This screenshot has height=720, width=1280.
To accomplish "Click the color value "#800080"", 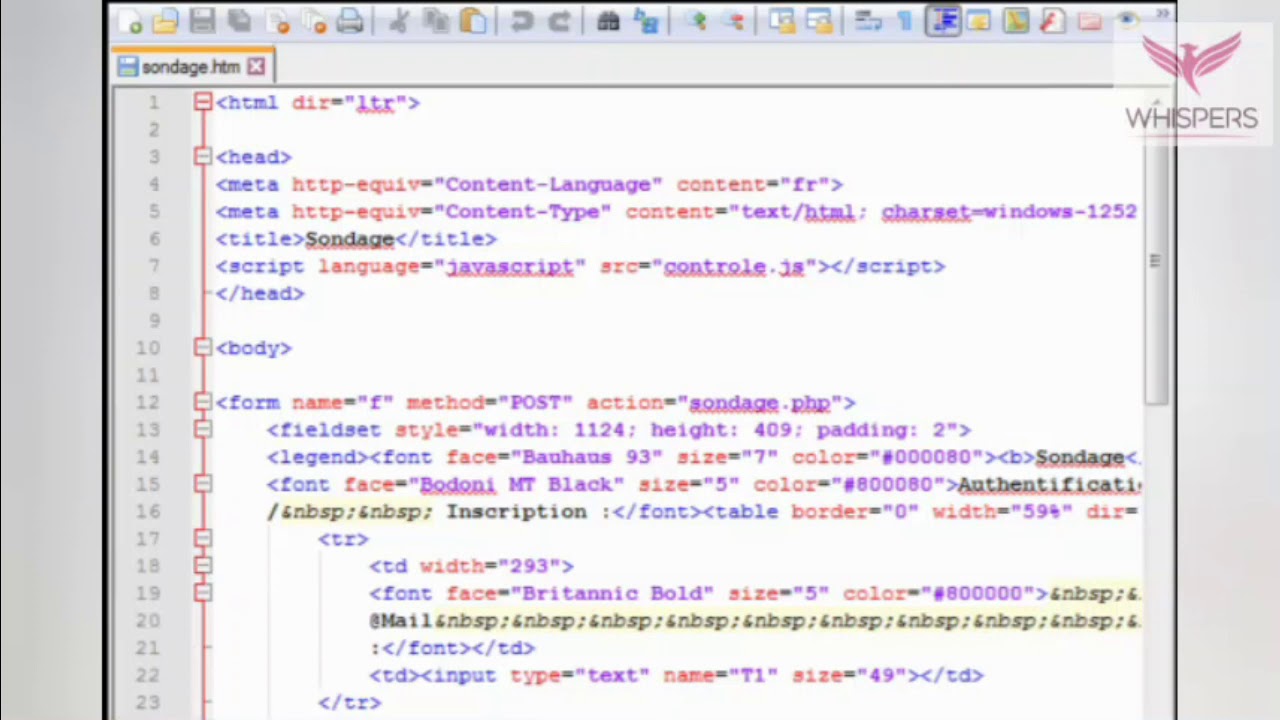I will point(888,484).
